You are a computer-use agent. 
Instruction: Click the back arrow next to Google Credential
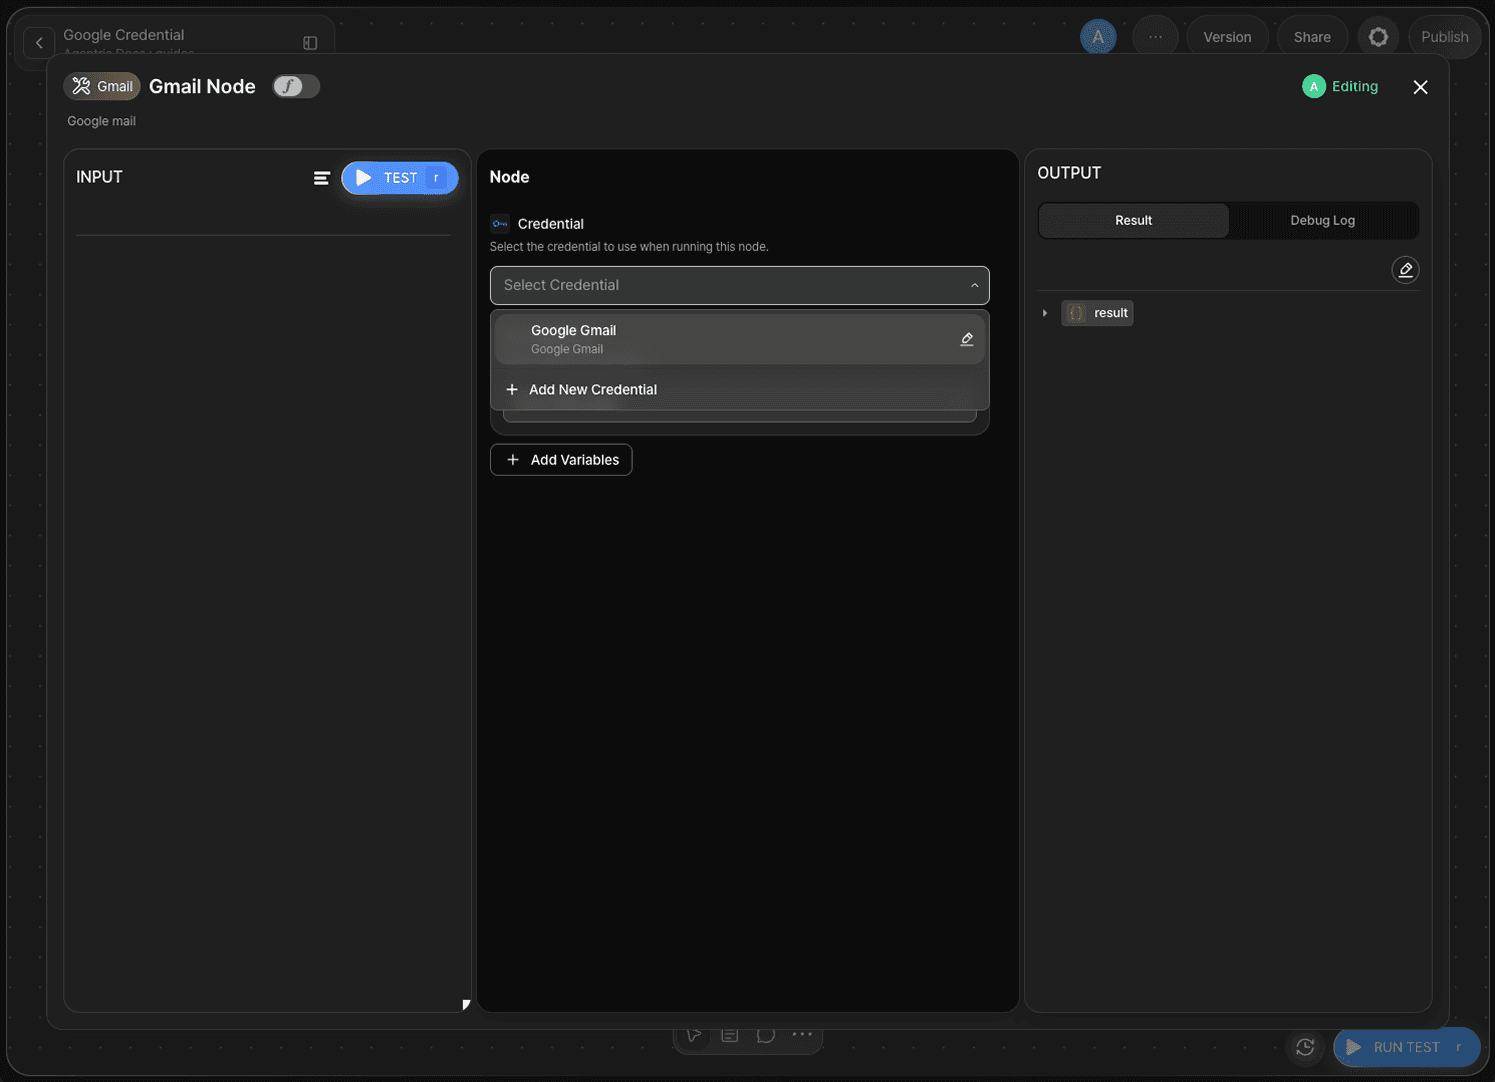pyautogui.click(x=39, y=43)
